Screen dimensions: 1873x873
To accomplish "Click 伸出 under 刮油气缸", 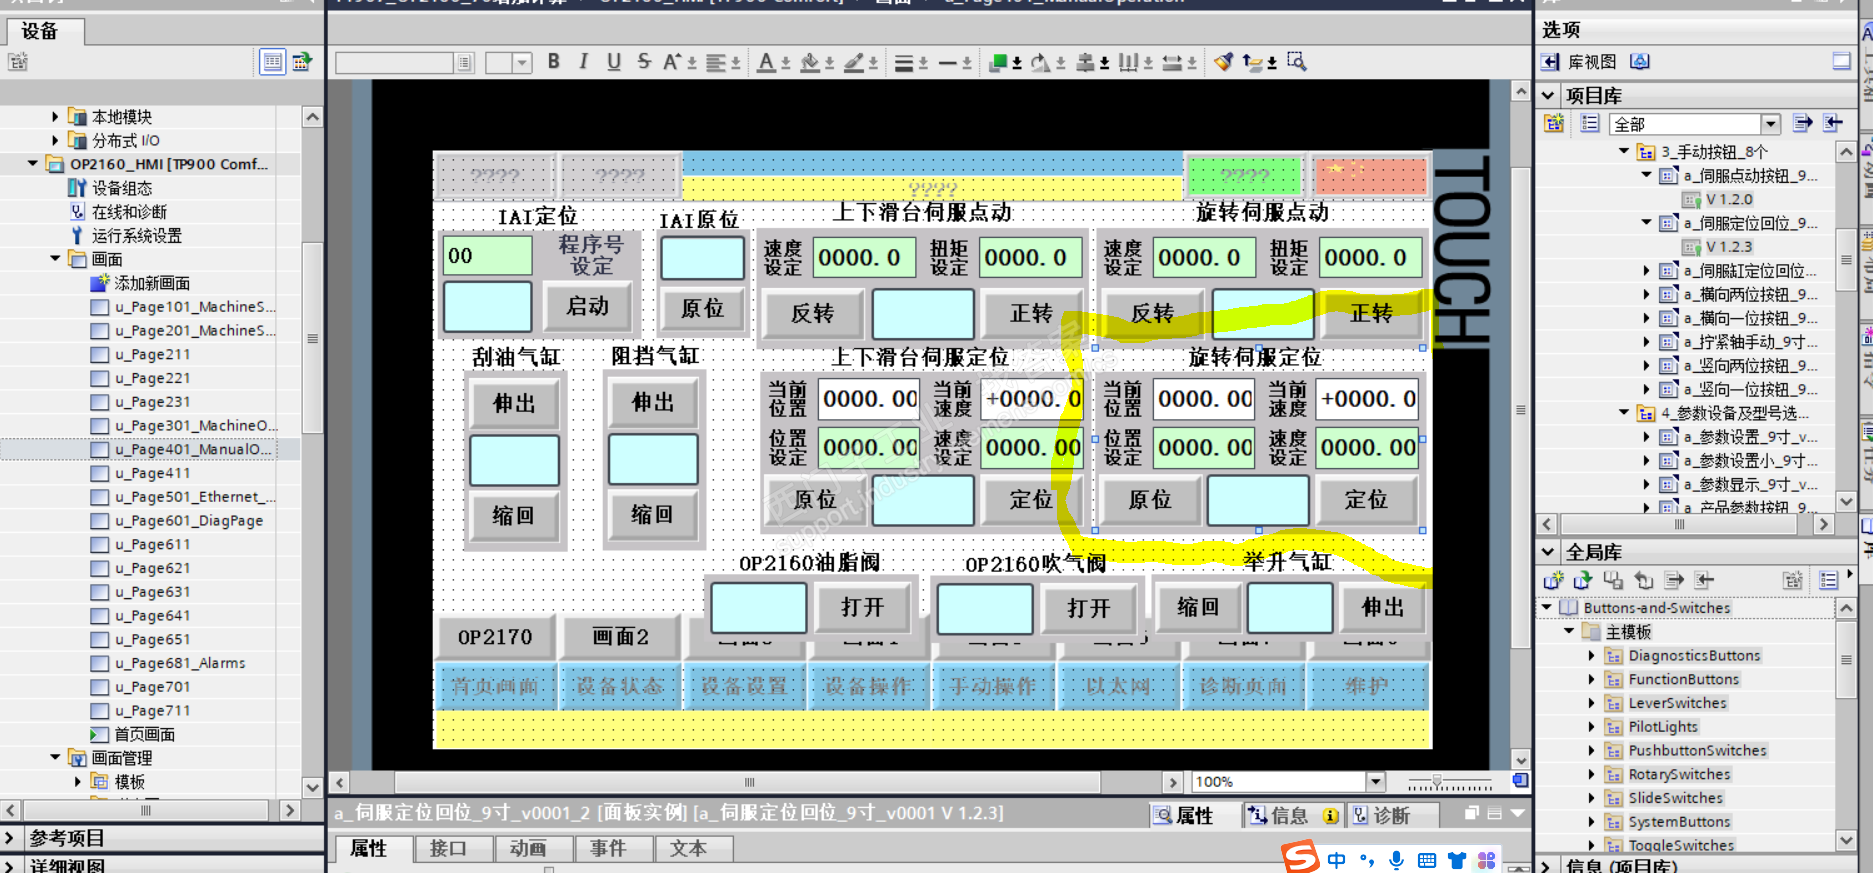I will click(514, 403).
